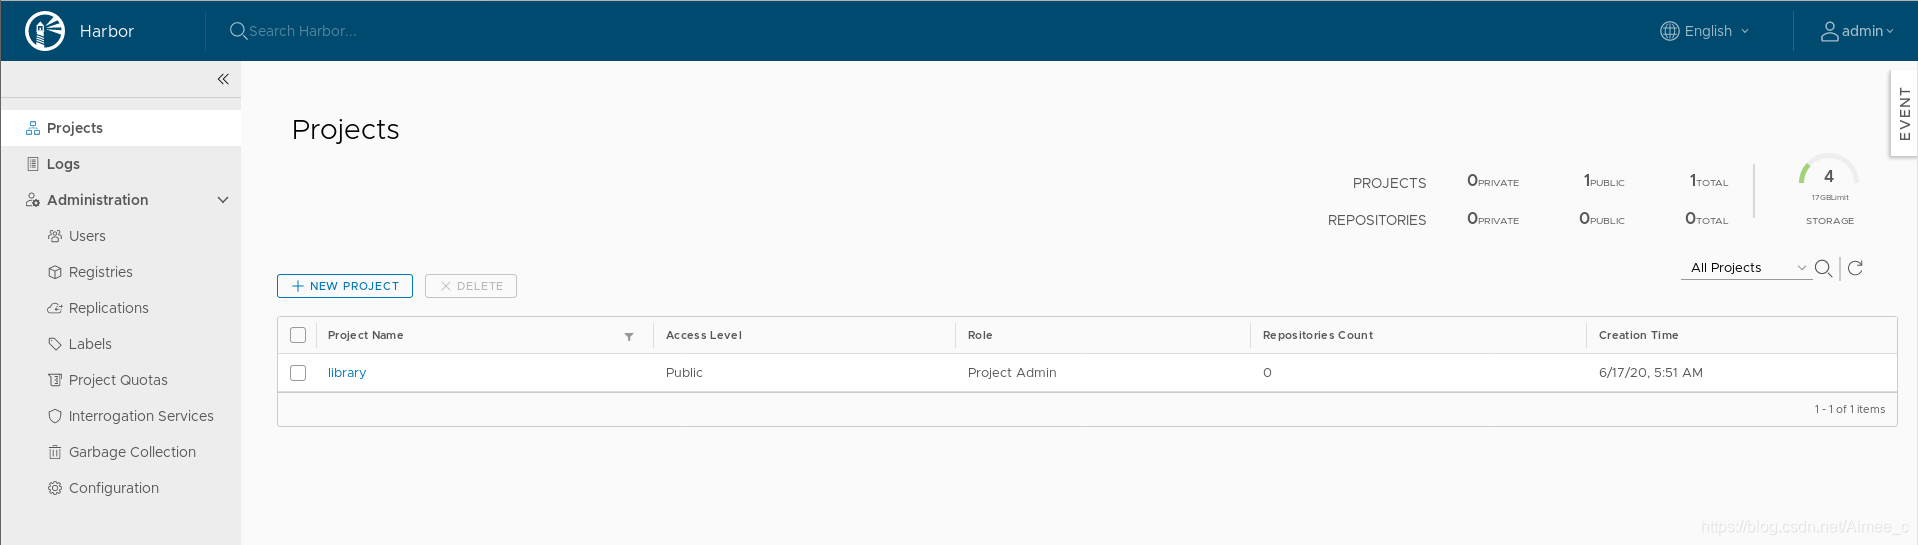The image size is (1918, 545).
Task: Collapse the sidebar with double-chevron icon
Action: (x=223, y=79)
